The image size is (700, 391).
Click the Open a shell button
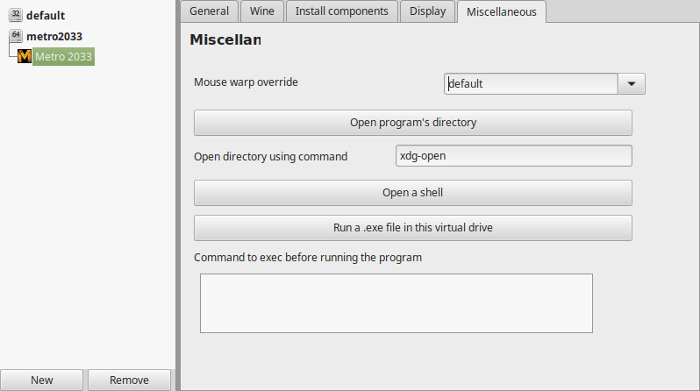coord(413,193)
